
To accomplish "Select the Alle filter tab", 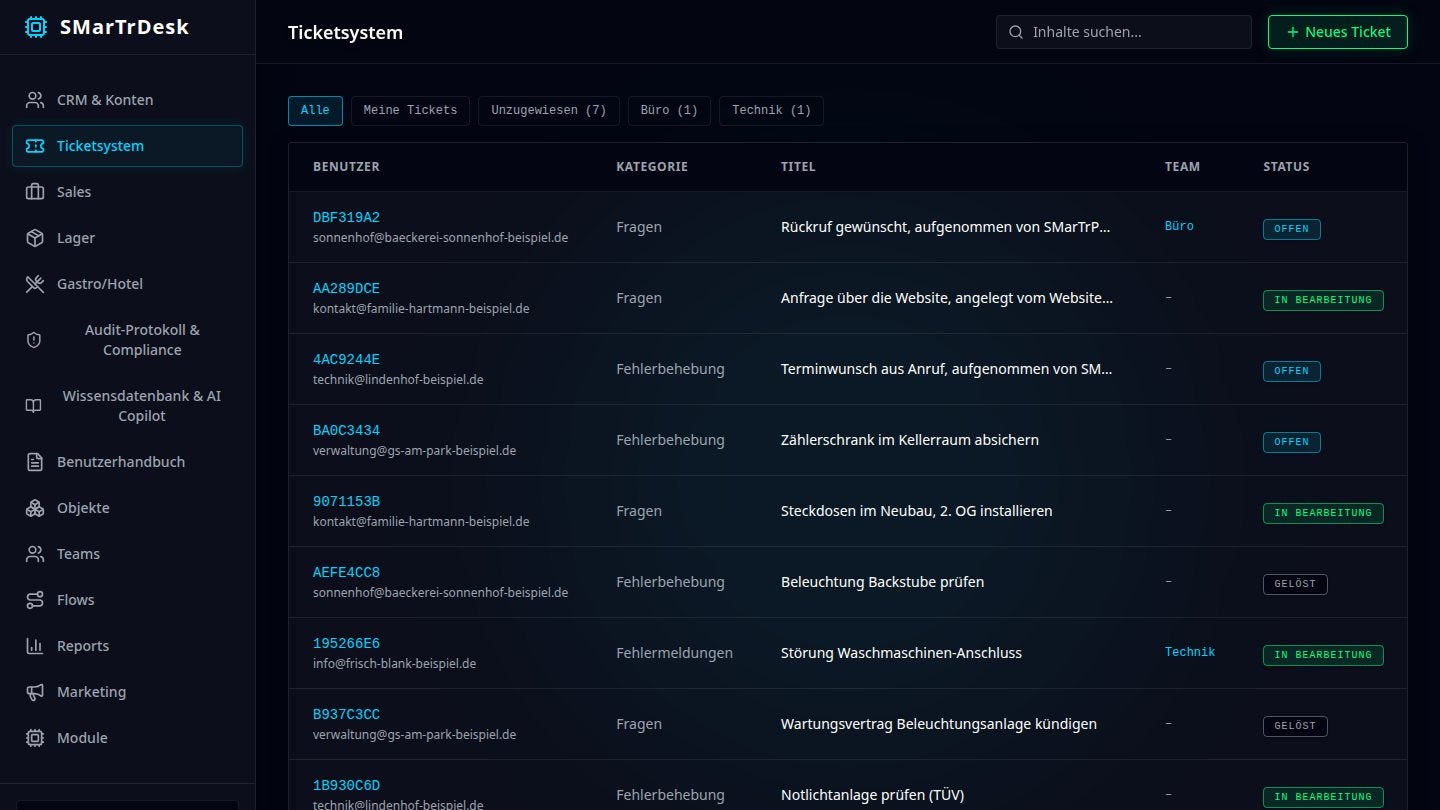I will click(315, 110).
